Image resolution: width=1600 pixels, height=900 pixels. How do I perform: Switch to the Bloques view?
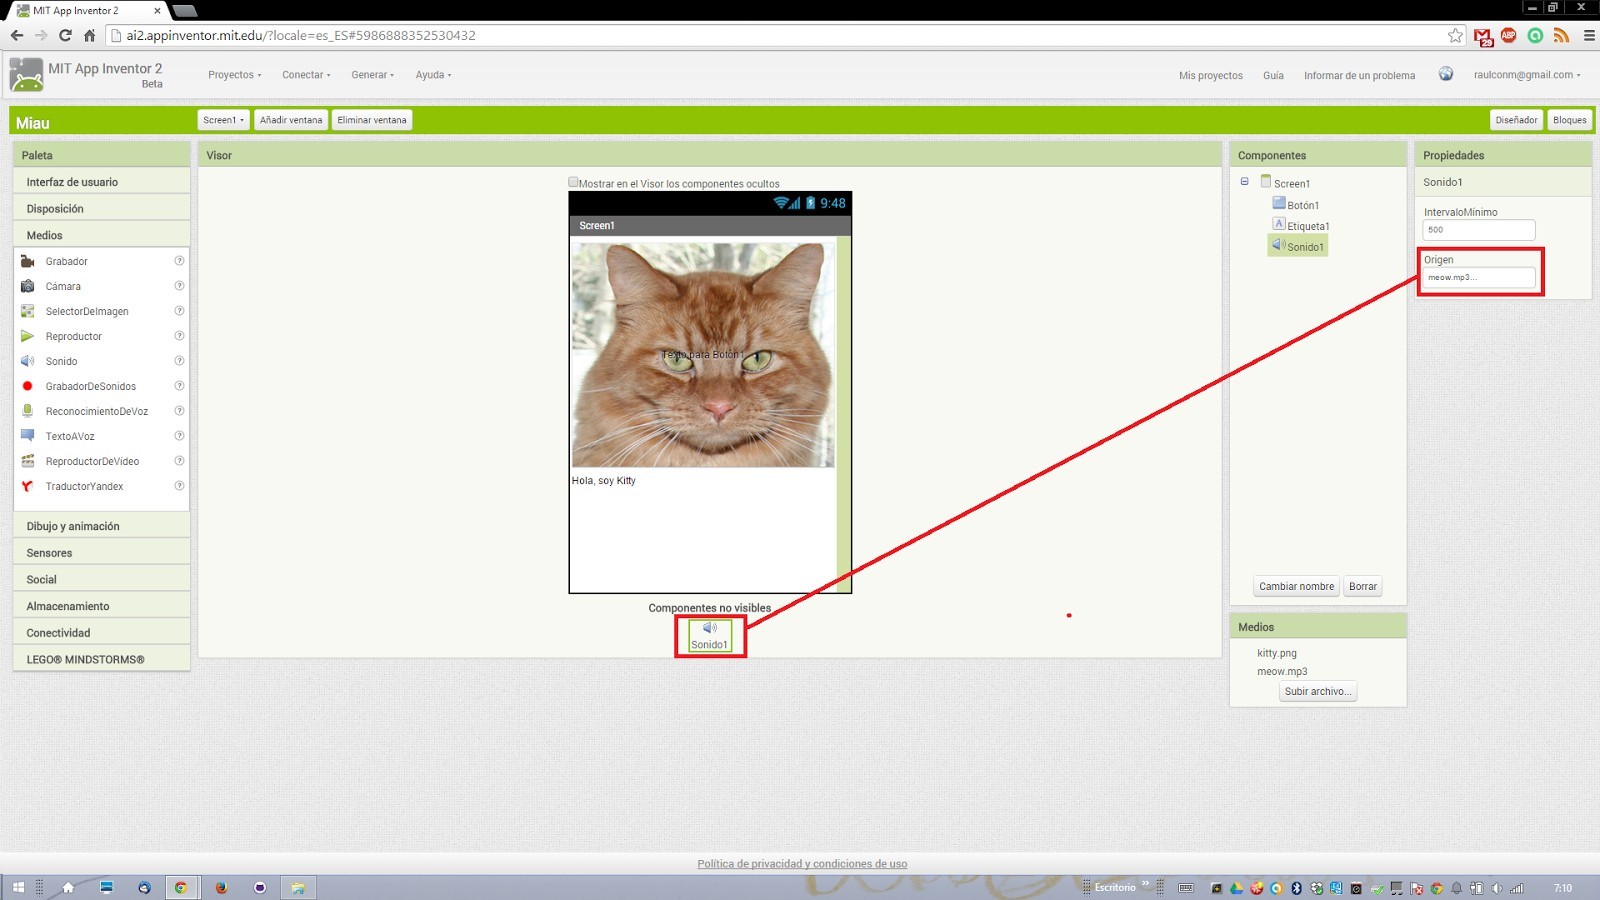(x=1569, y=120)
